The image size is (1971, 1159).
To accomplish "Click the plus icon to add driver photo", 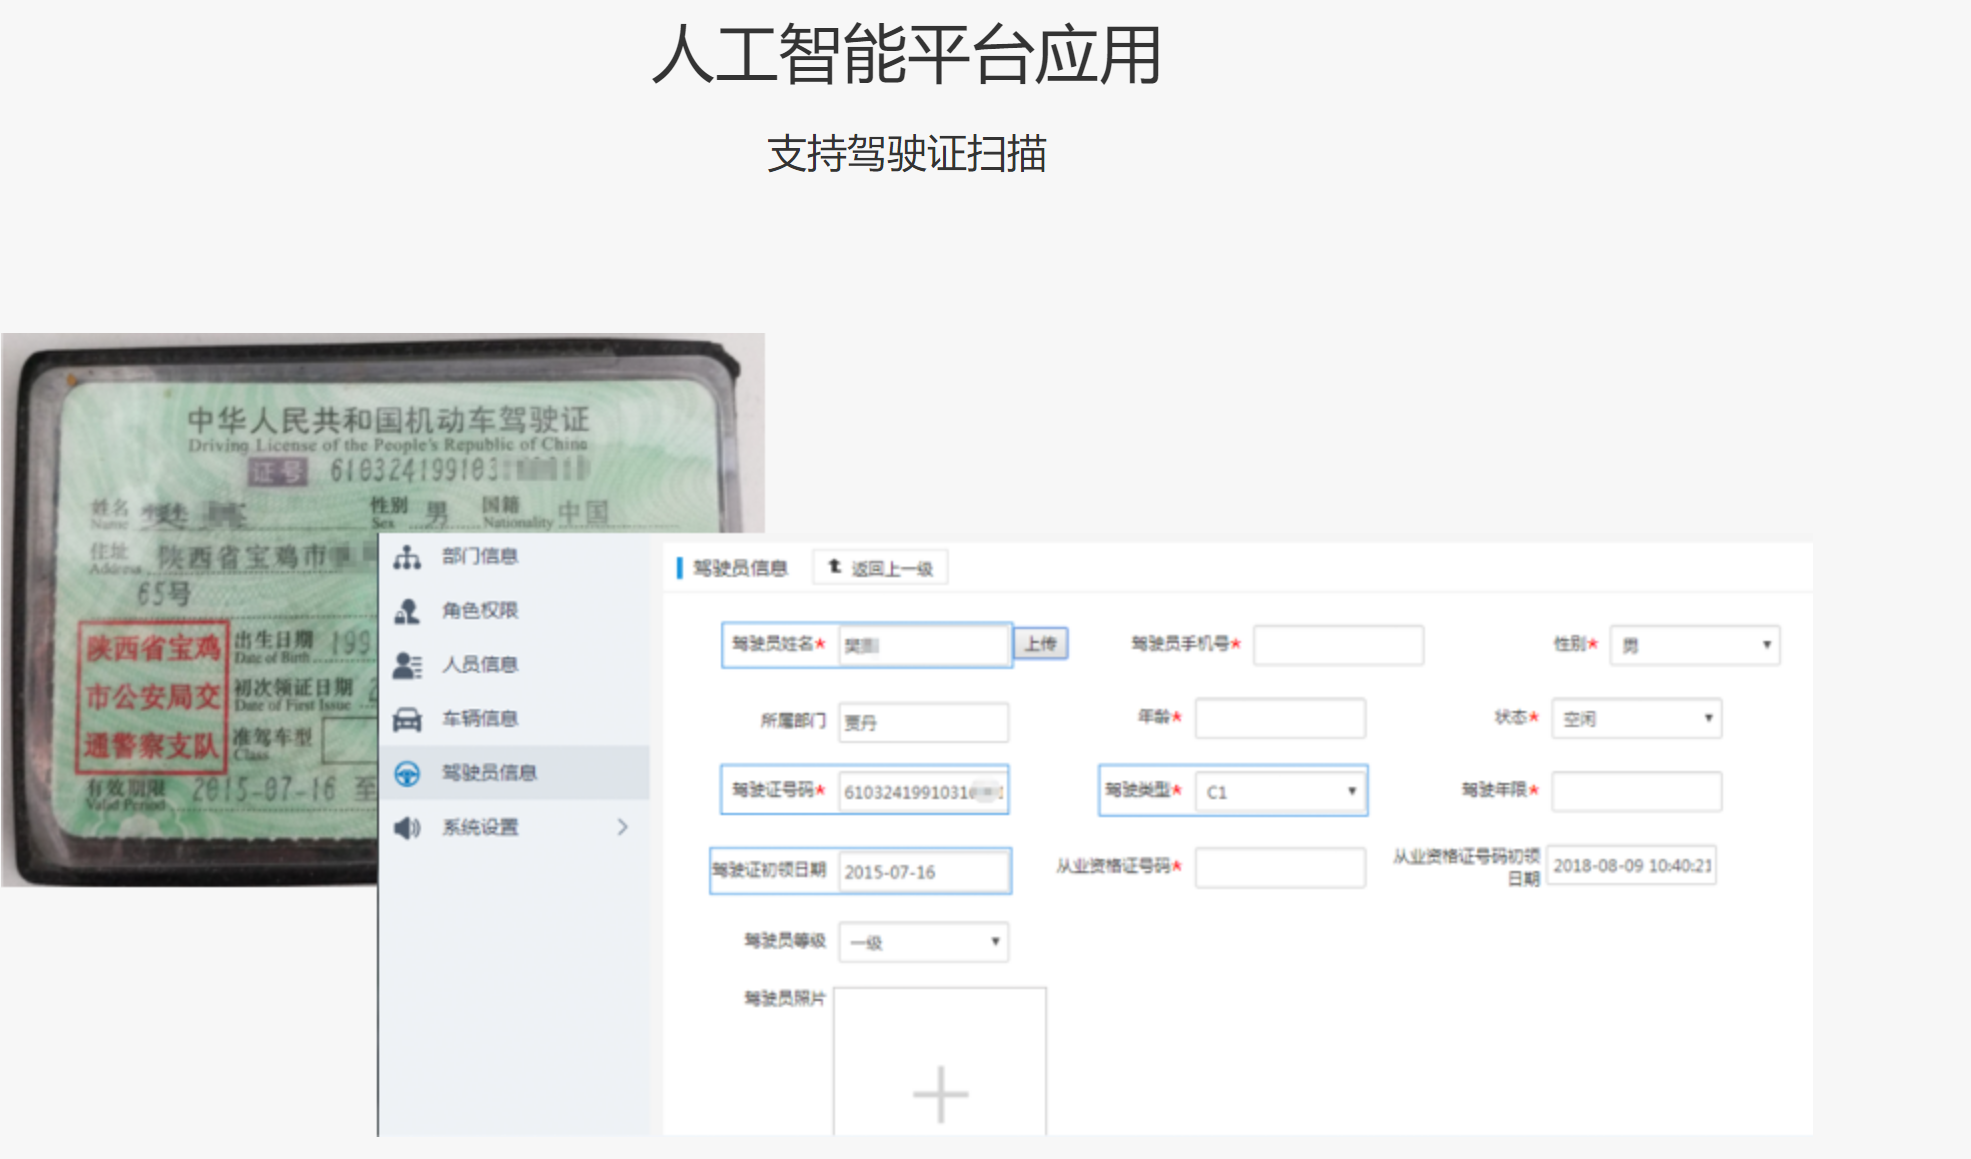I will (x=940, y=1093).
